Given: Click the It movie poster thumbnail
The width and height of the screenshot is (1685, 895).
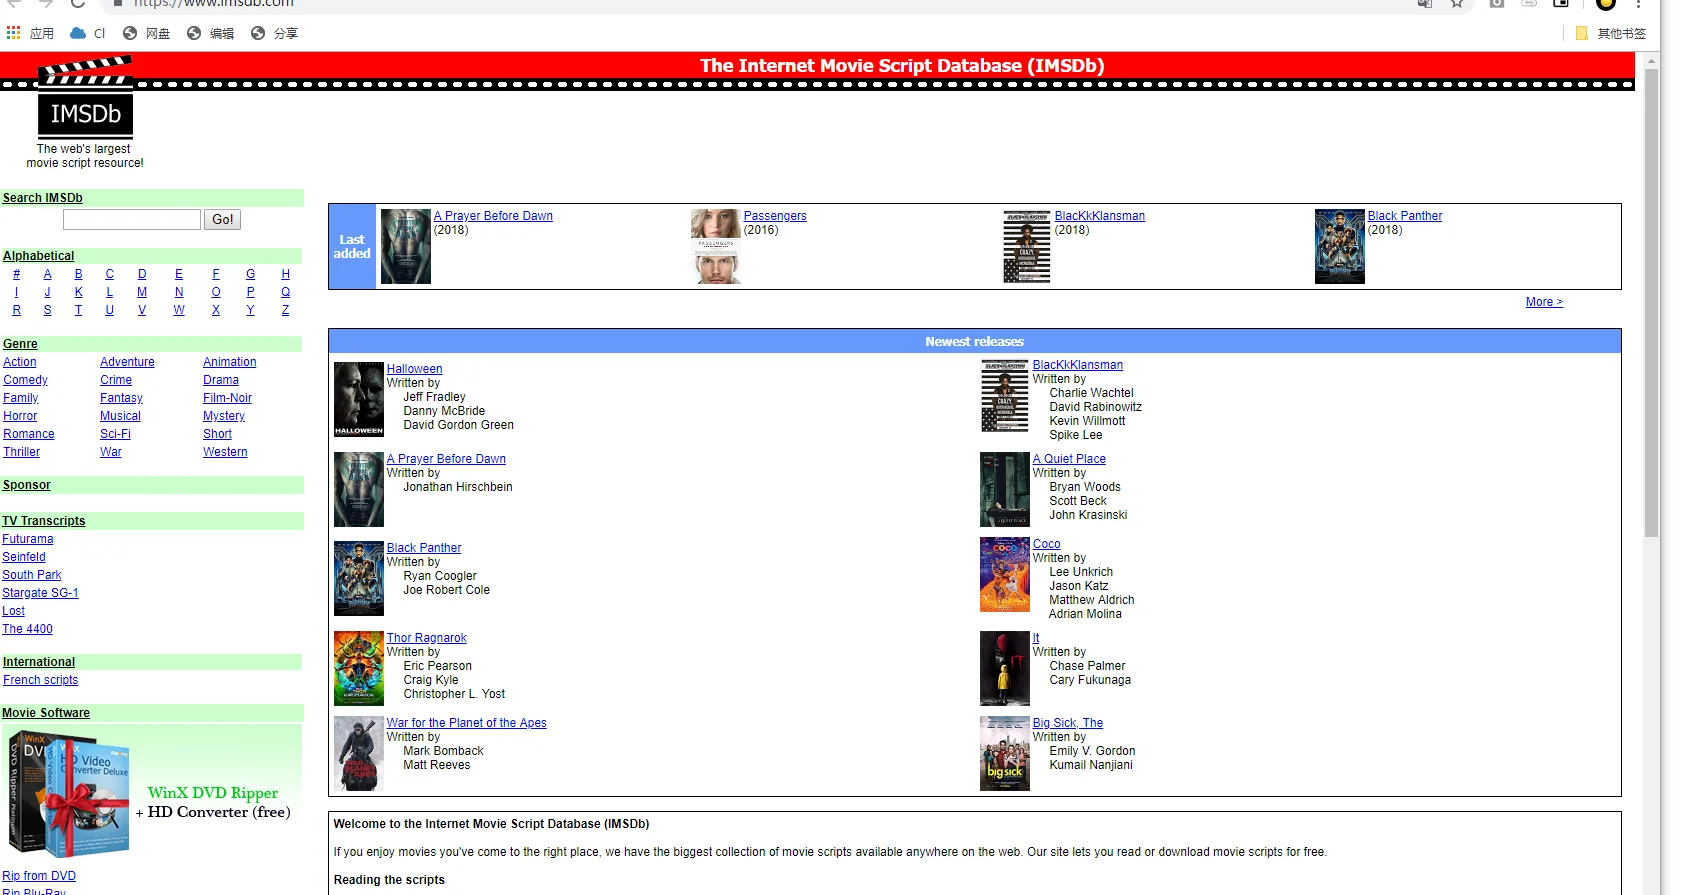Looking at the screenshot, I should 1005,669.
